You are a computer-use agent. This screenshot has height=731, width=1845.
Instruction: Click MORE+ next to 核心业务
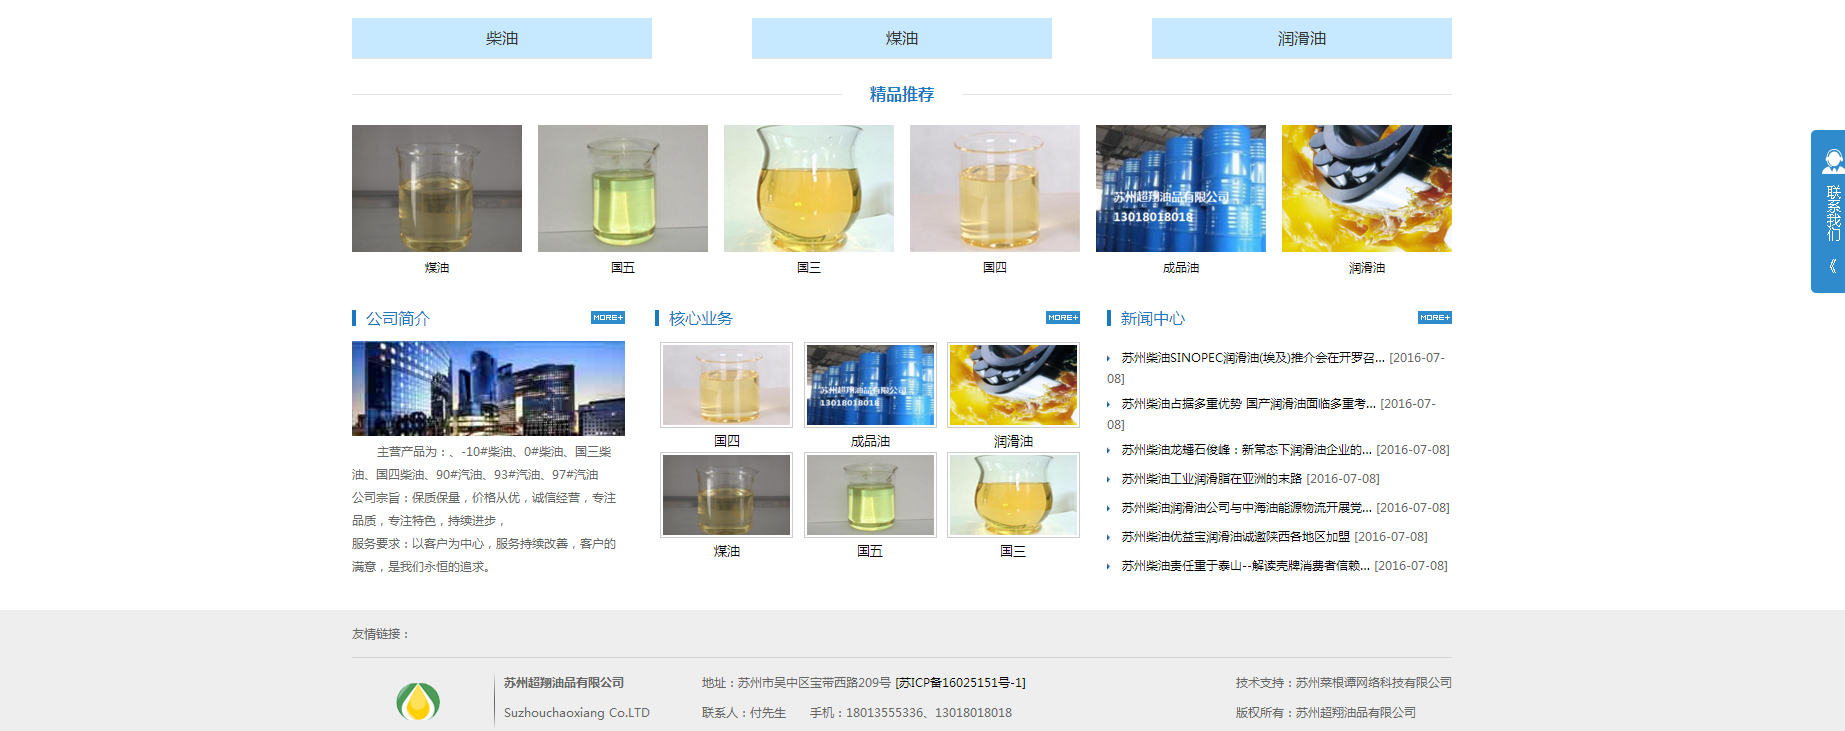coord(1063,318)
